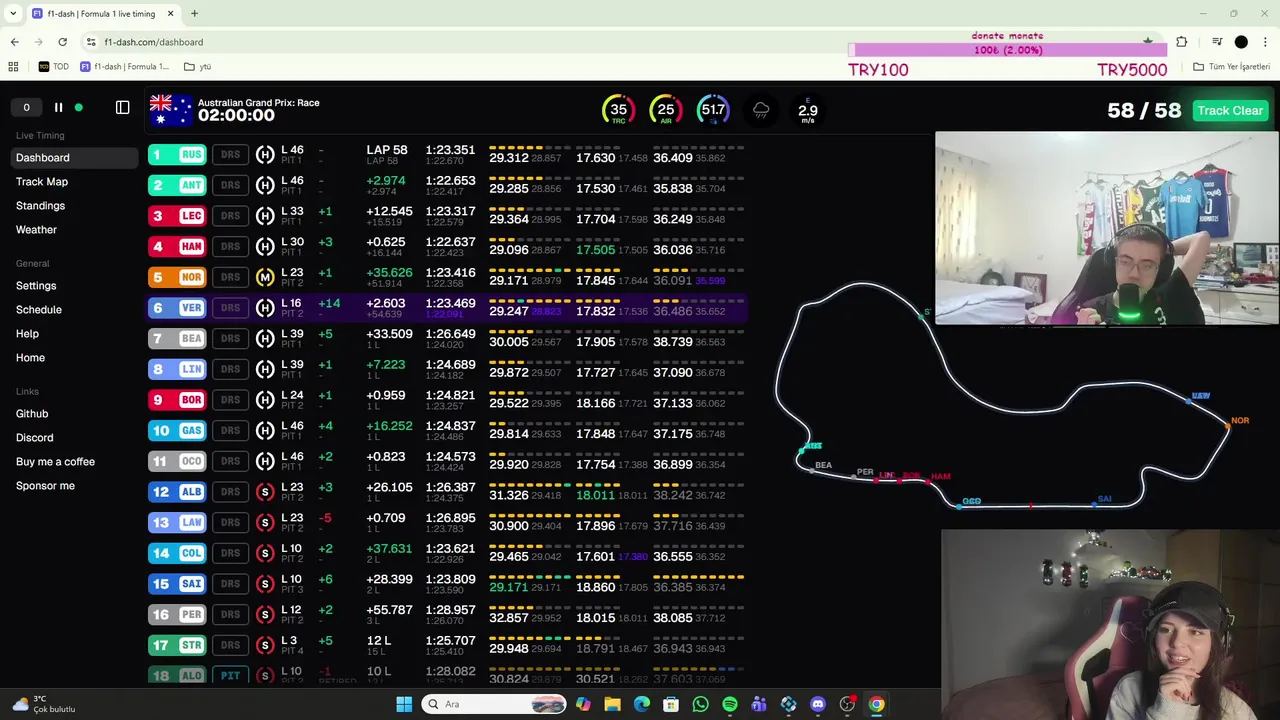
Task: Open WhatsApp from the taskbar
Action: pos(700,704)
